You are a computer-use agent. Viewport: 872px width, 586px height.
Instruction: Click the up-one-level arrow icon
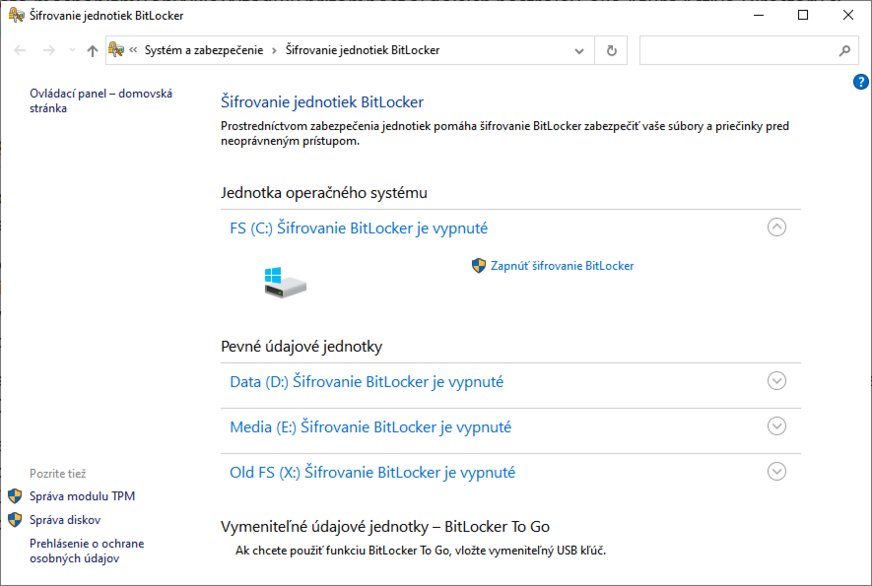click(x=92, y=50)
